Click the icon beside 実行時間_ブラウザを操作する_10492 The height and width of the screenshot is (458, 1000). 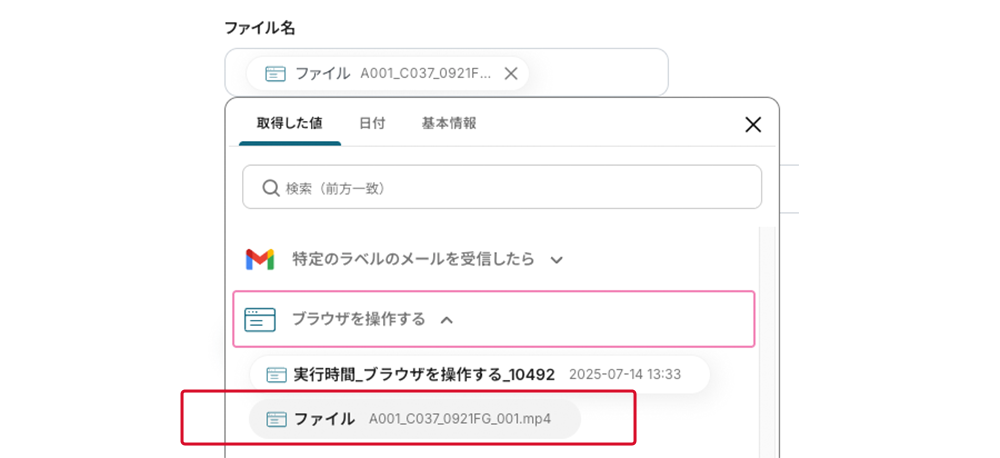point(276,374)
